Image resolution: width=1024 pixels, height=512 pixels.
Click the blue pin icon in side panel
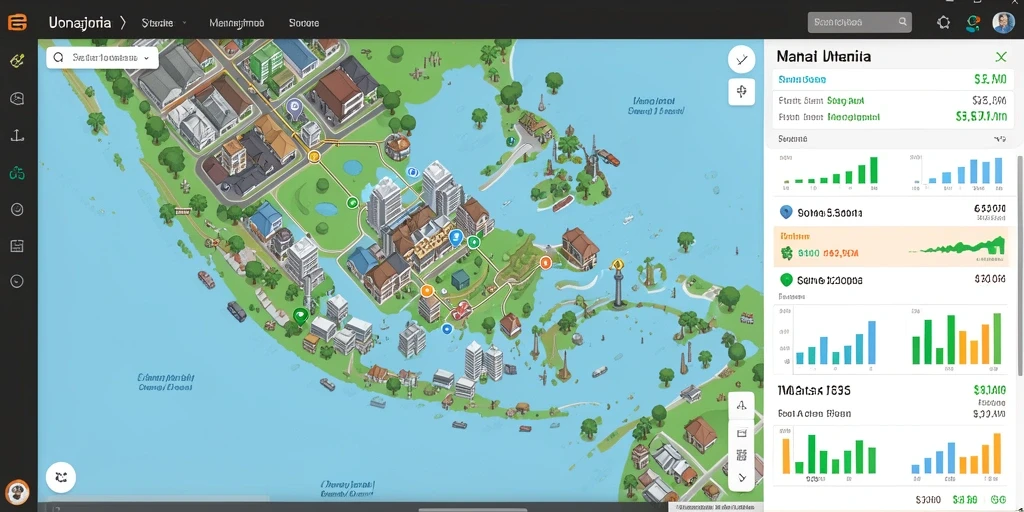[786, 212]
